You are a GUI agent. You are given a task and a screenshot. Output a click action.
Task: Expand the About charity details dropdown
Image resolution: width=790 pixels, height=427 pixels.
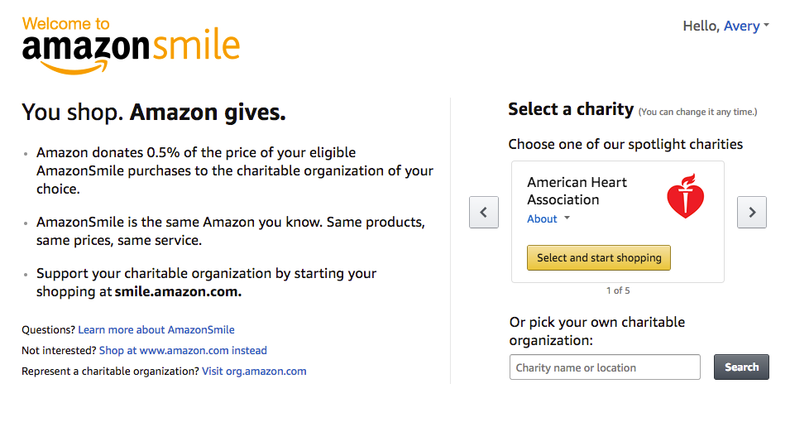point(548,219)
